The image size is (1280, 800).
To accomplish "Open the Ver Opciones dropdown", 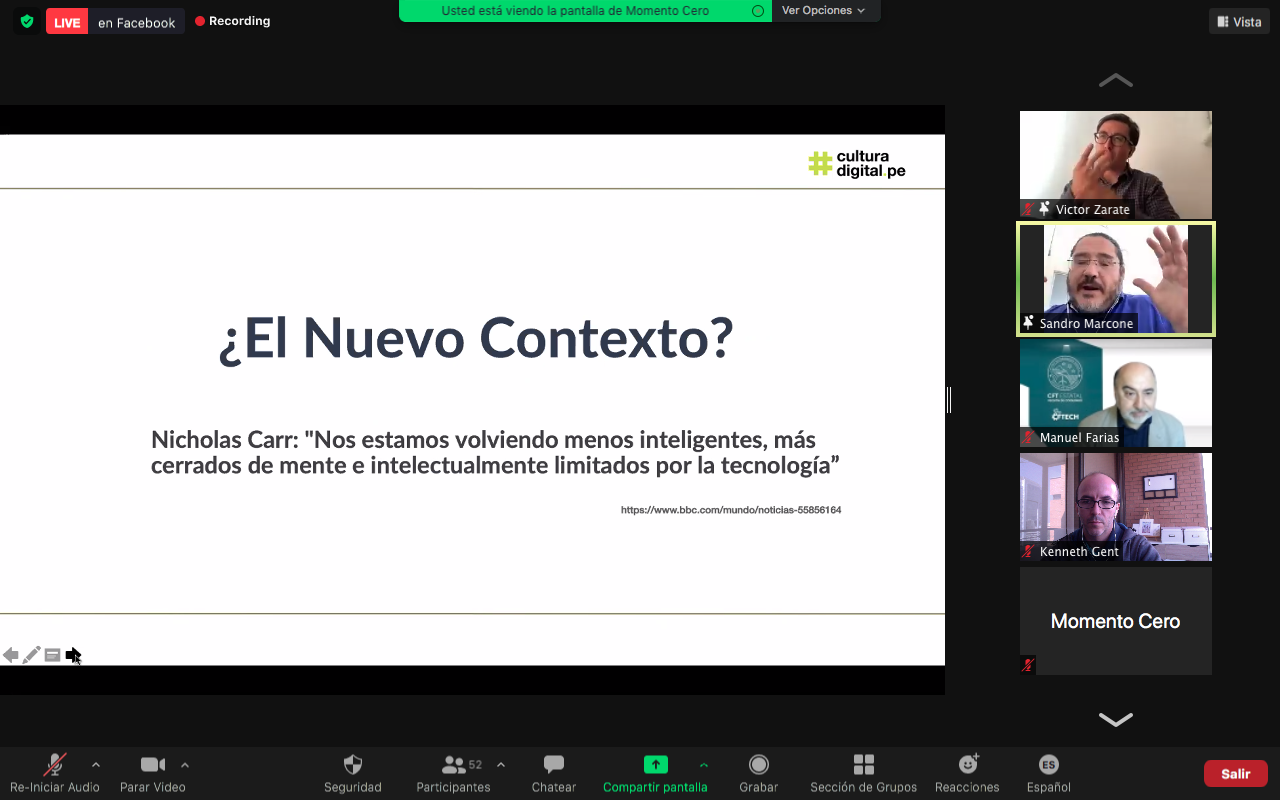I will tap(823, 11).
